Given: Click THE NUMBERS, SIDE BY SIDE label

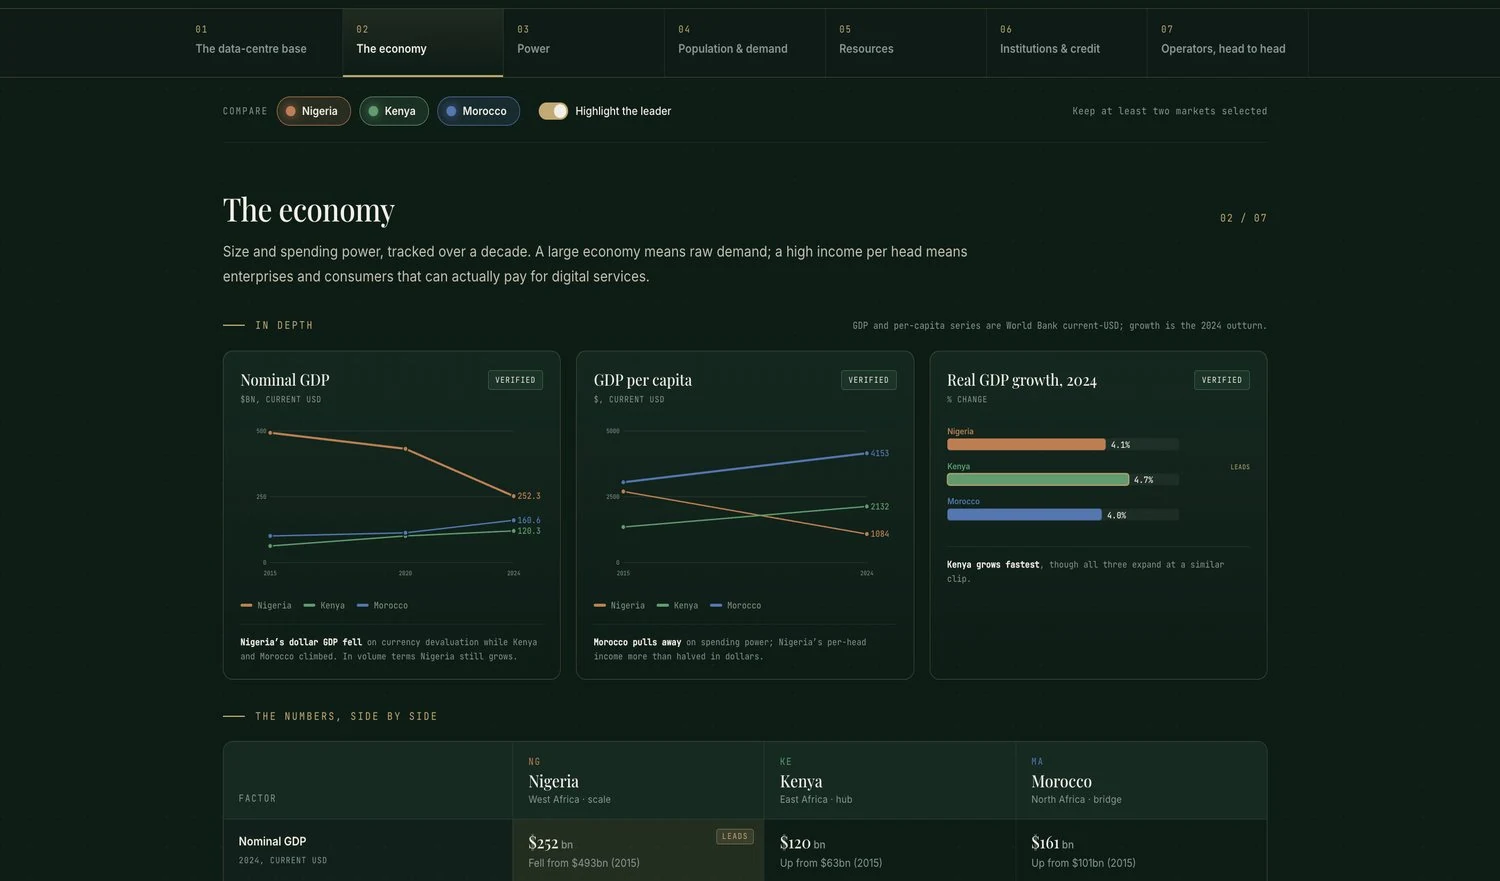Looking at the screenshot, I should click(346, 716).
